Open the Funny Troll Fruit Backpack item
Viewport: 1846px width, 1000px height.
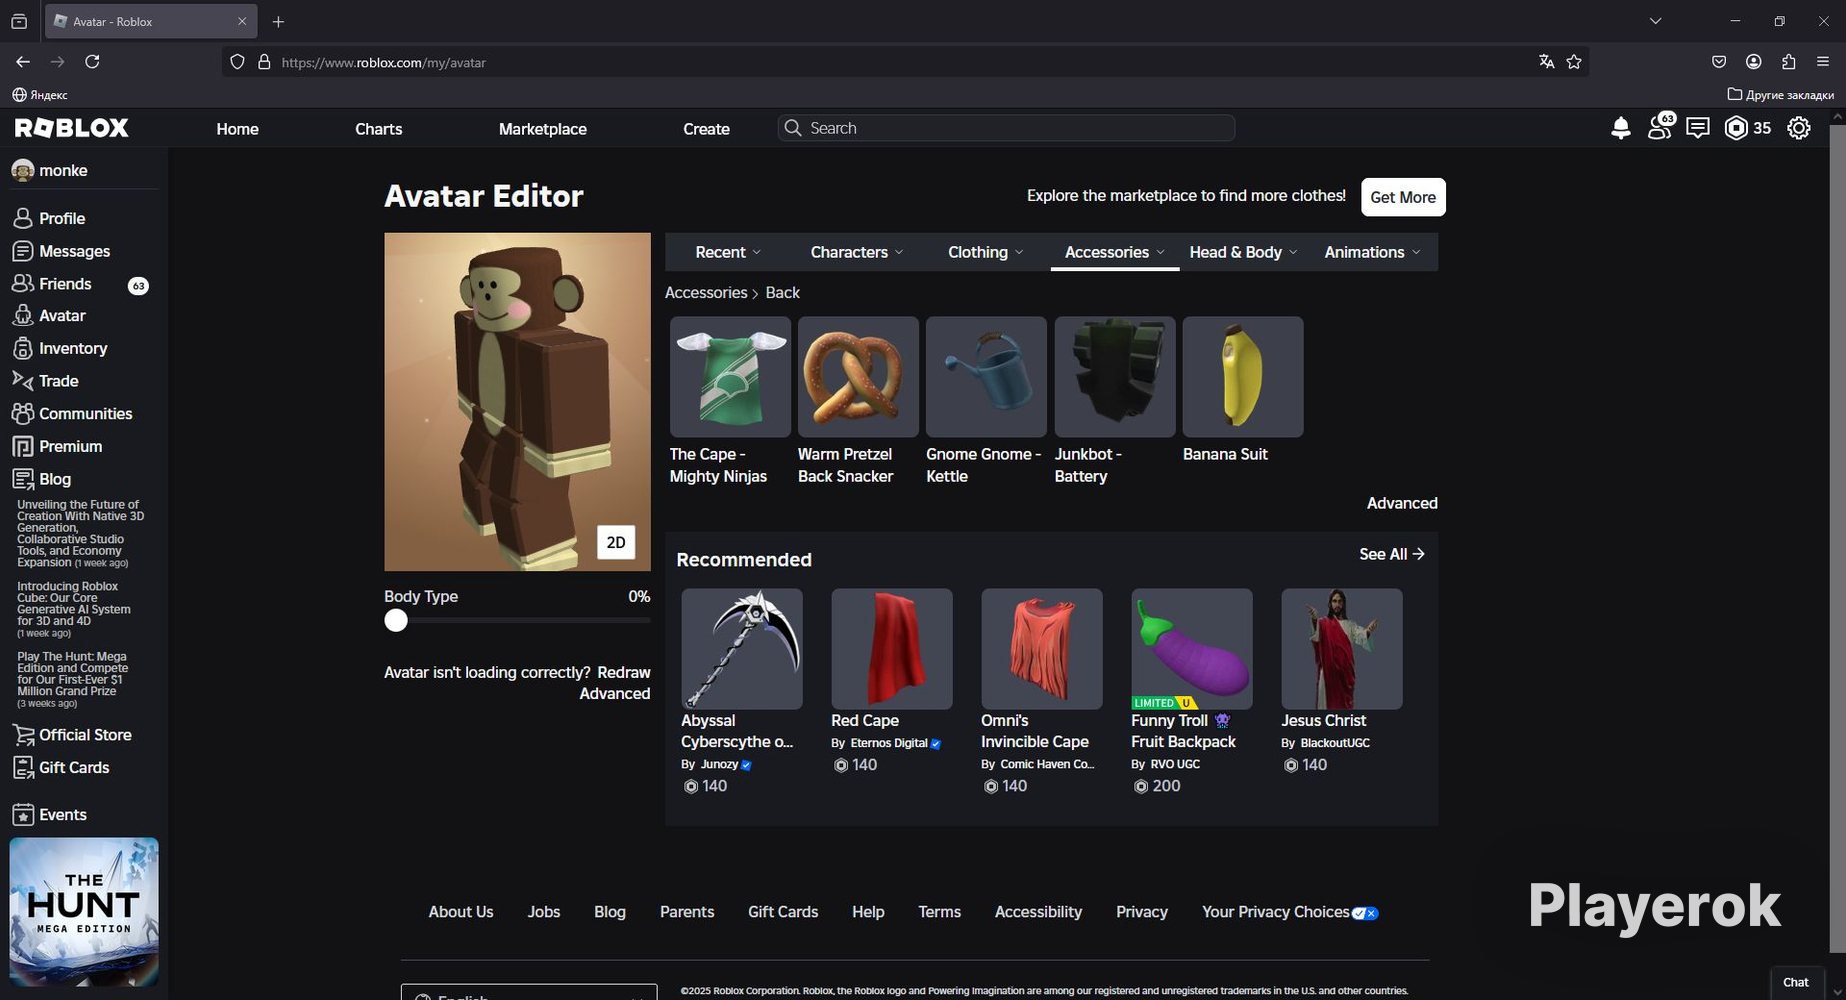pos(1192,649)
